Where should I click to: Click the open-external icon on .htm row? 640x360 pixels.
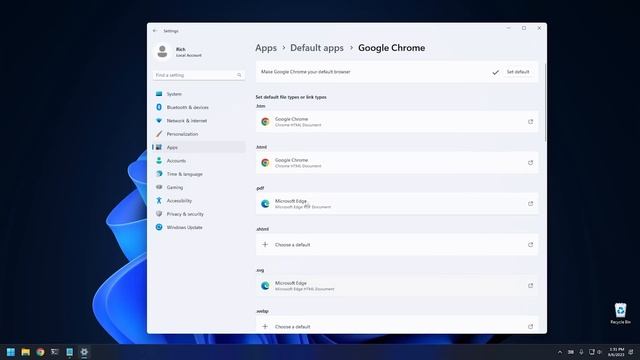click(530, 122)
